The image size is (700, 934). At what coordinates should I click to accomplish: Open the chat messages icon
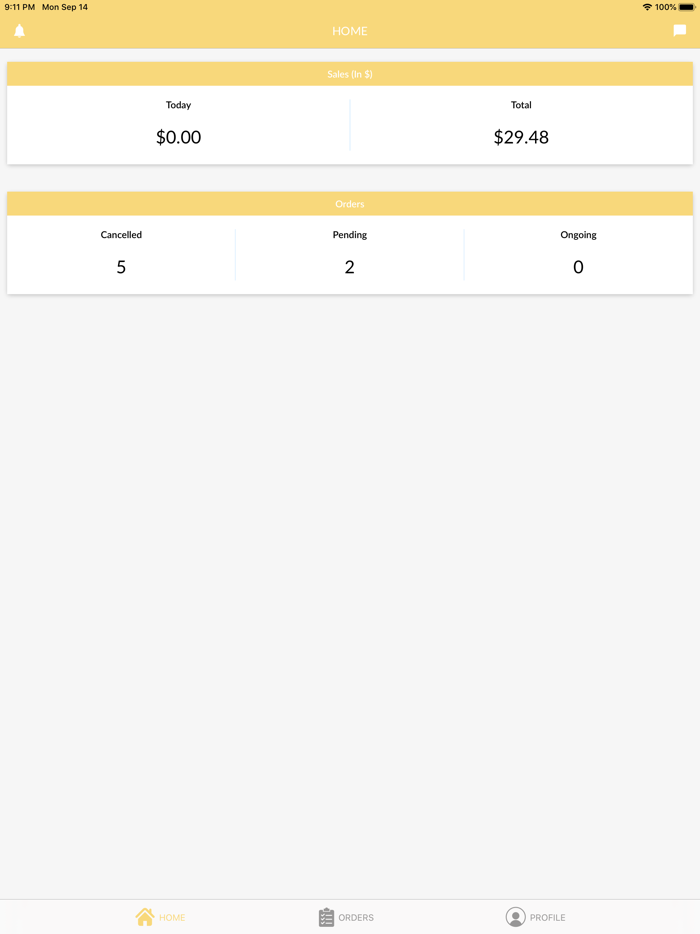pyautogui.click(x=680, y=31)
